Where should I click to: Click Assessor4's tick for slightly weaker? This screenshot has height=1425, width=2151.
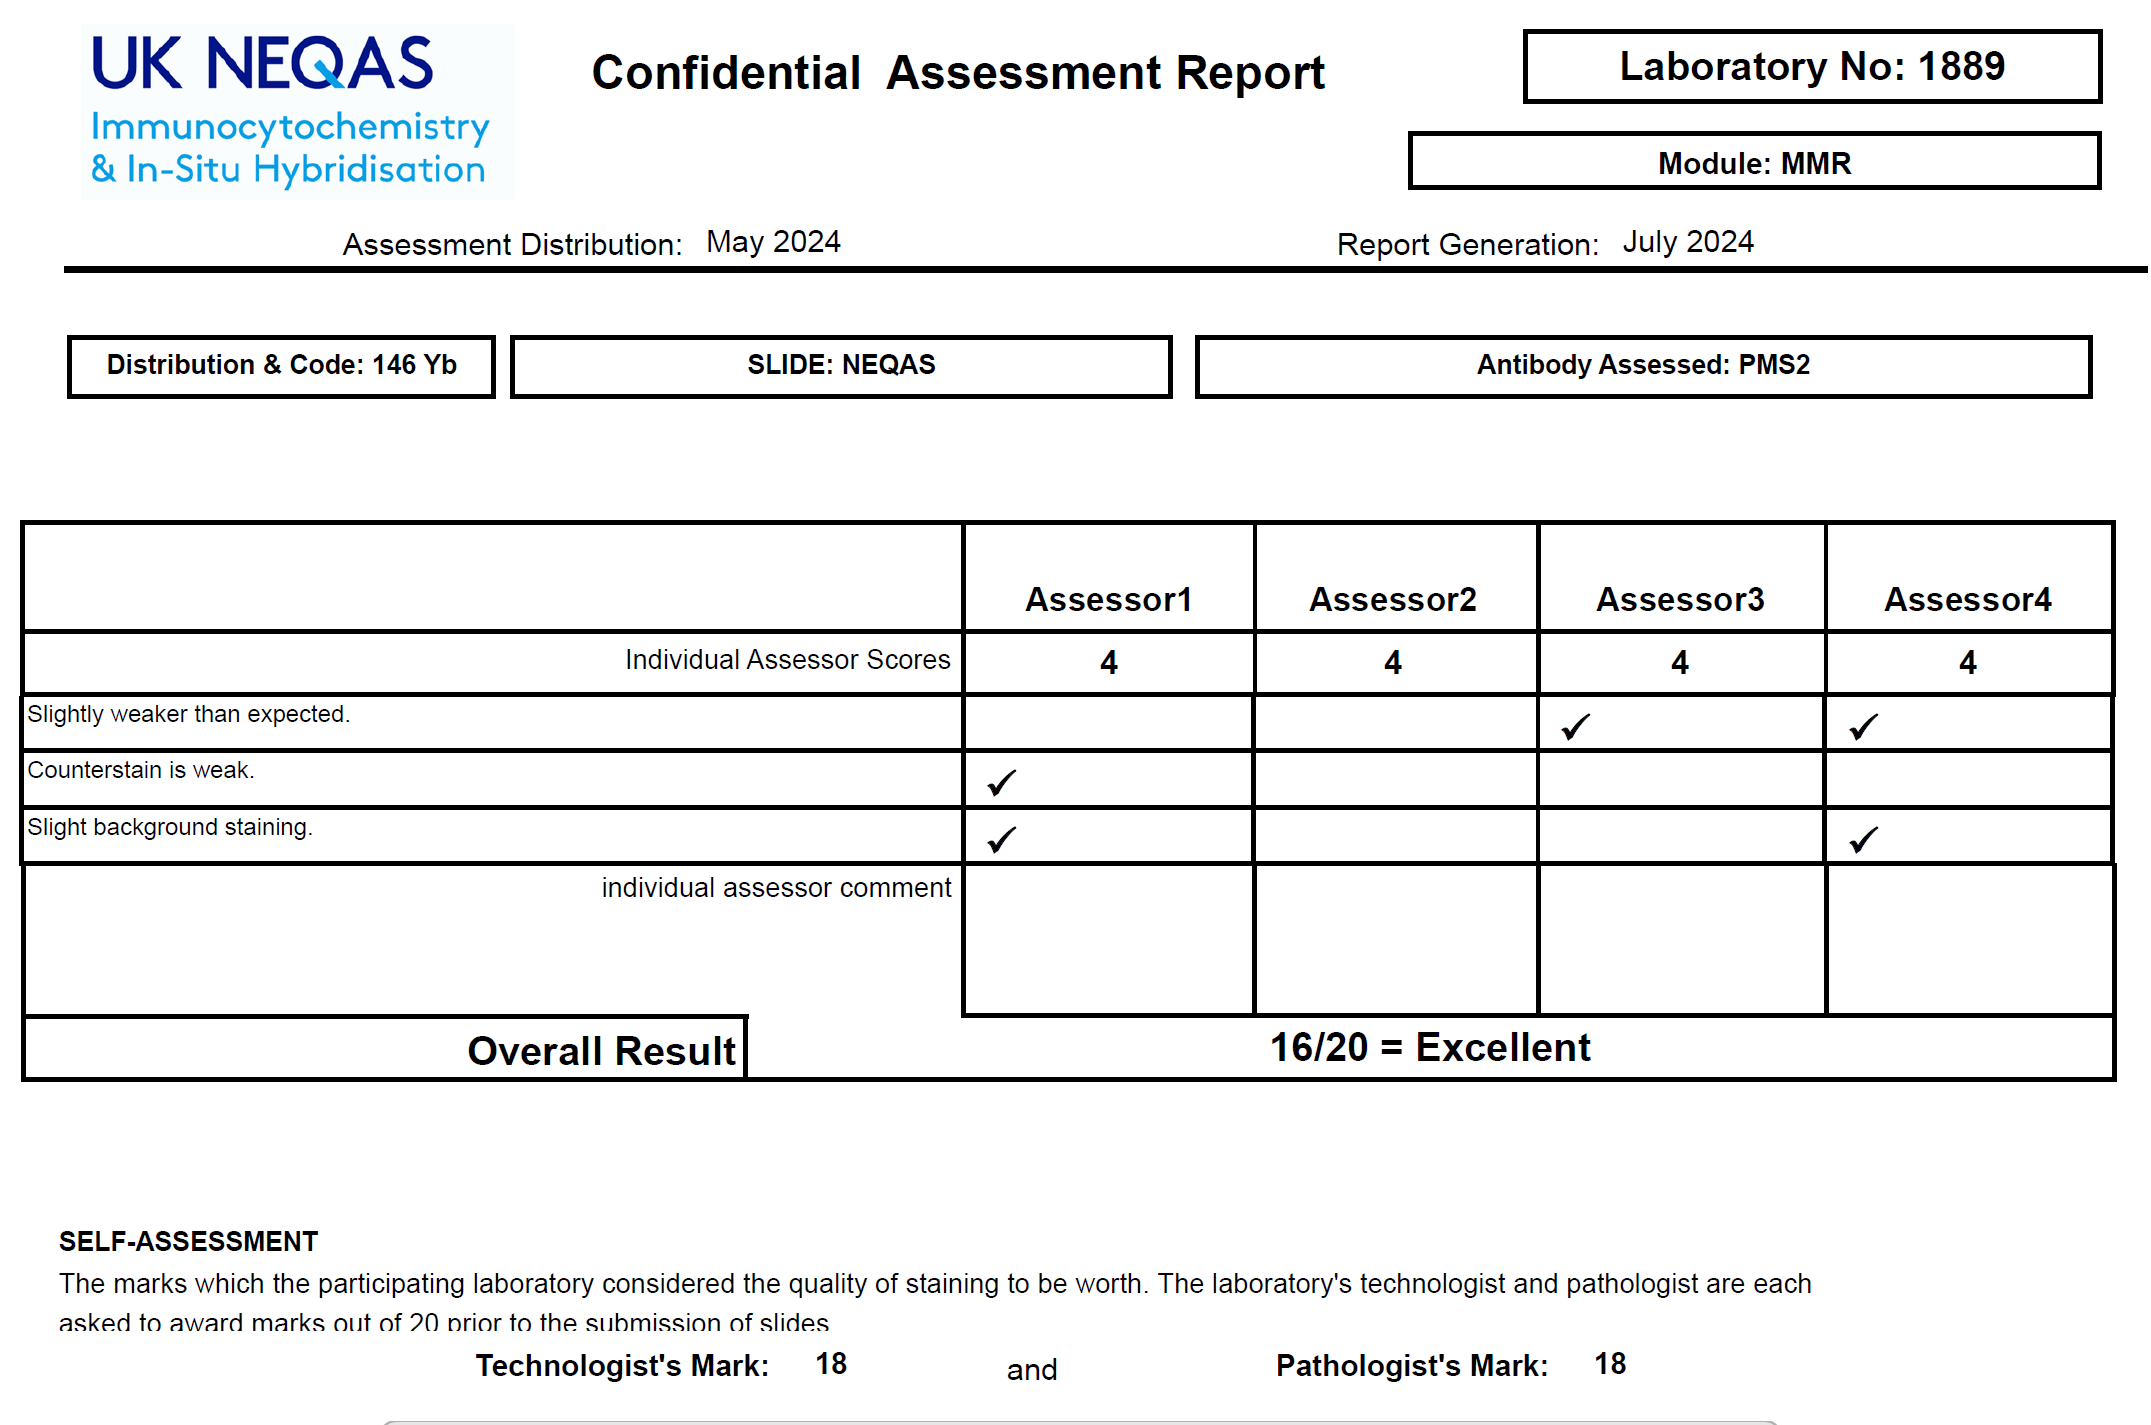point(1864,727)
